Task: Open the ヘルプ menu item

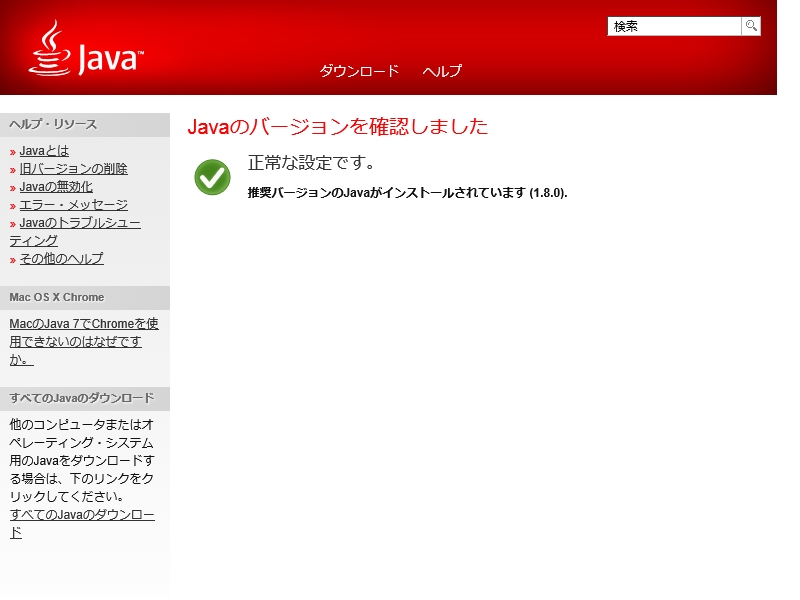Action: (x=442, y=70)
